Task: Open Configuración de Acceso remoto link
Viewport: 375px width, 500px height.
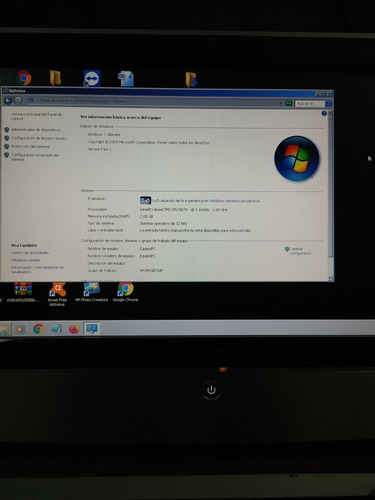Action: pyautogui.click(x=39, y=138)
